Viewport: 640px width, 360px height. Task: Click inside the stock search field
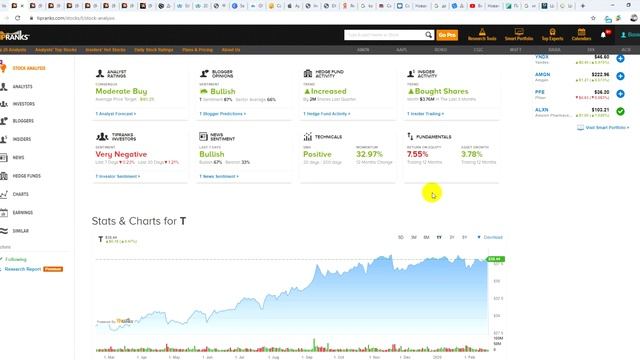tap(384, 35)
